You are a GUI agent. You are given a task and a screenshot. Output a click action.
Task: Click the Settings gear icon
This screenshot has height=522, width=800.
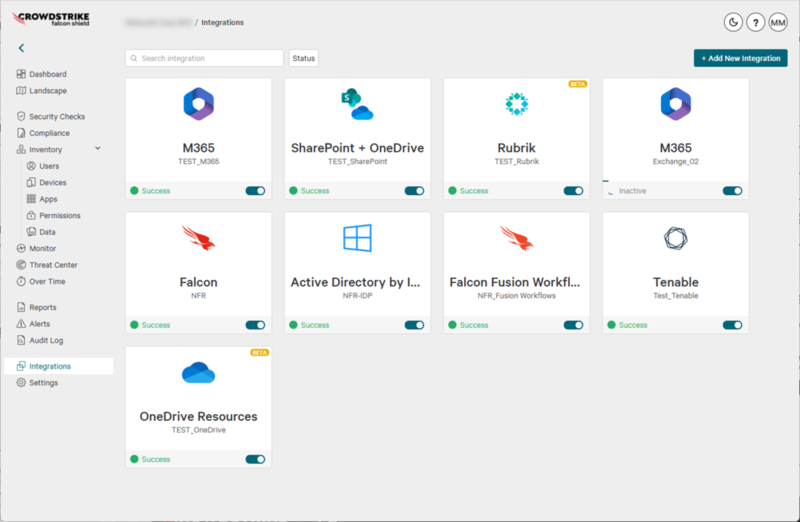click(21, 383)
